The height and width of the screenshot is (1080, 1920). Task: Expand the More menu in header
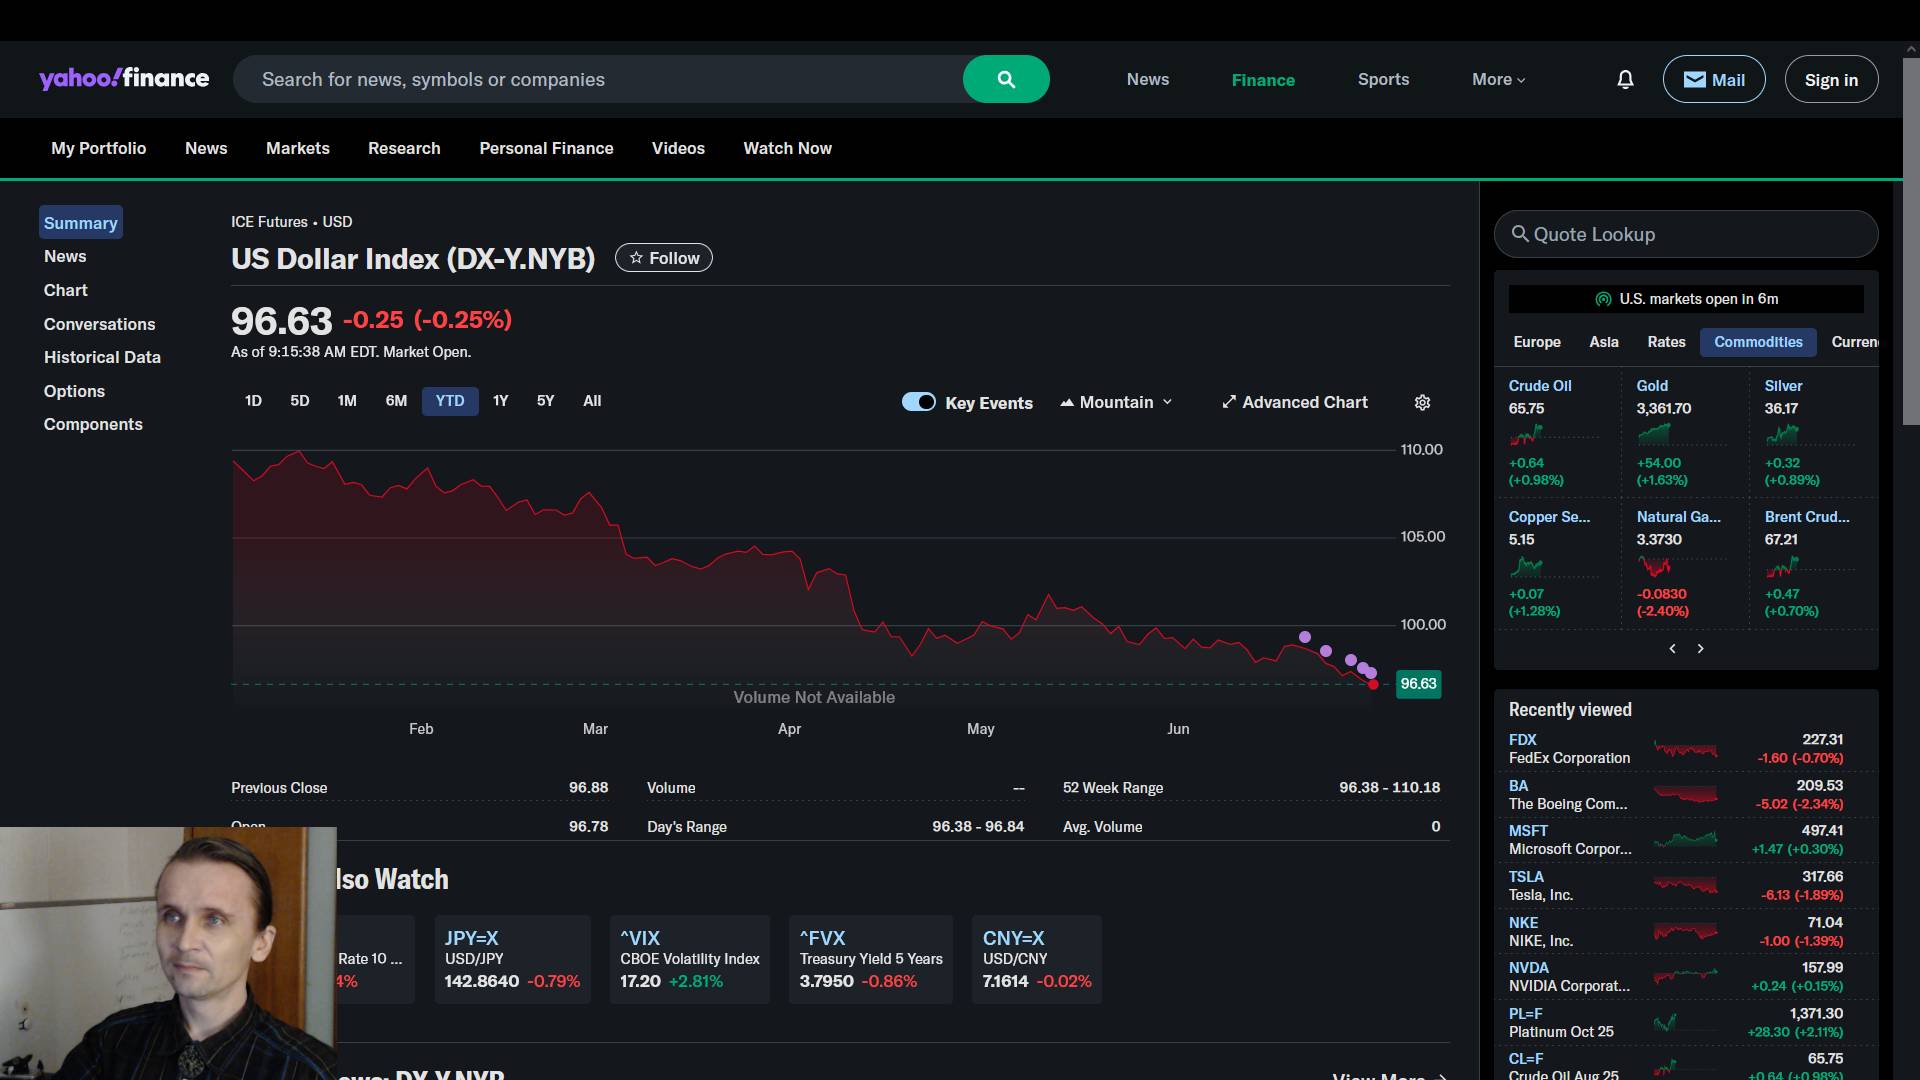[x=1498, y=79]
